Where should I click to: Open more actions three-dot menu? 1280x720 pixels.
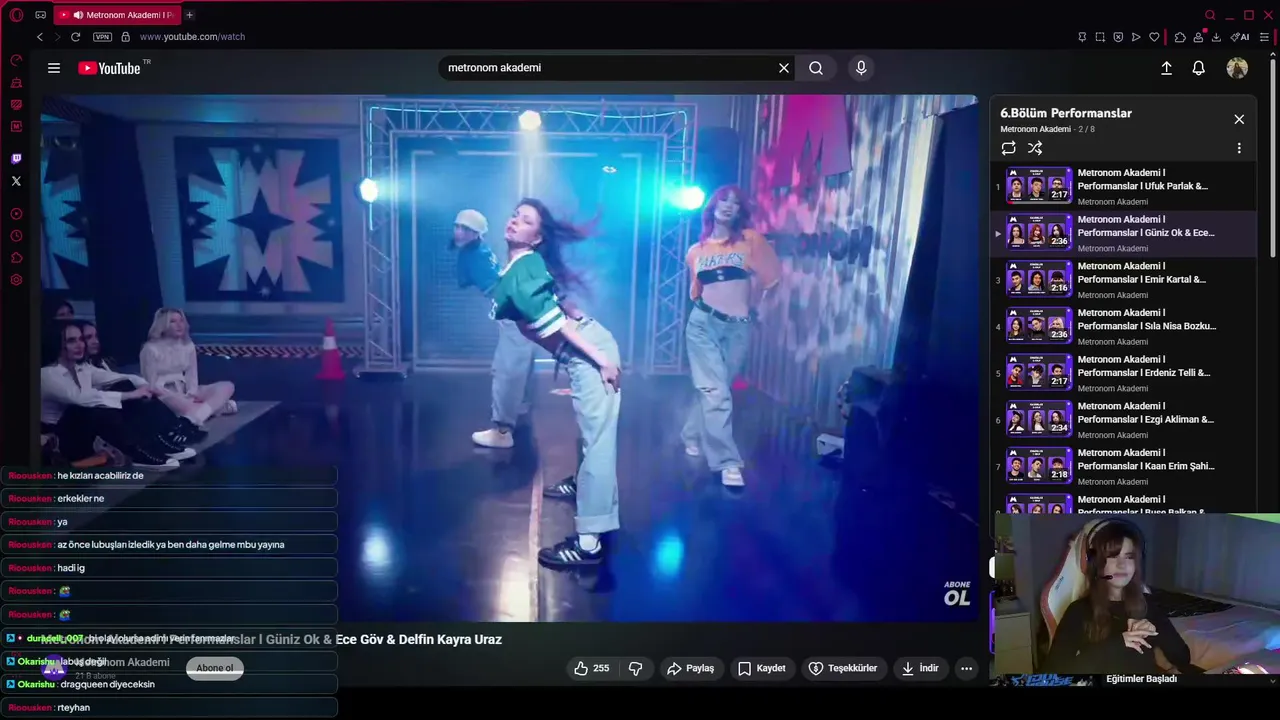tap(966, 668)
